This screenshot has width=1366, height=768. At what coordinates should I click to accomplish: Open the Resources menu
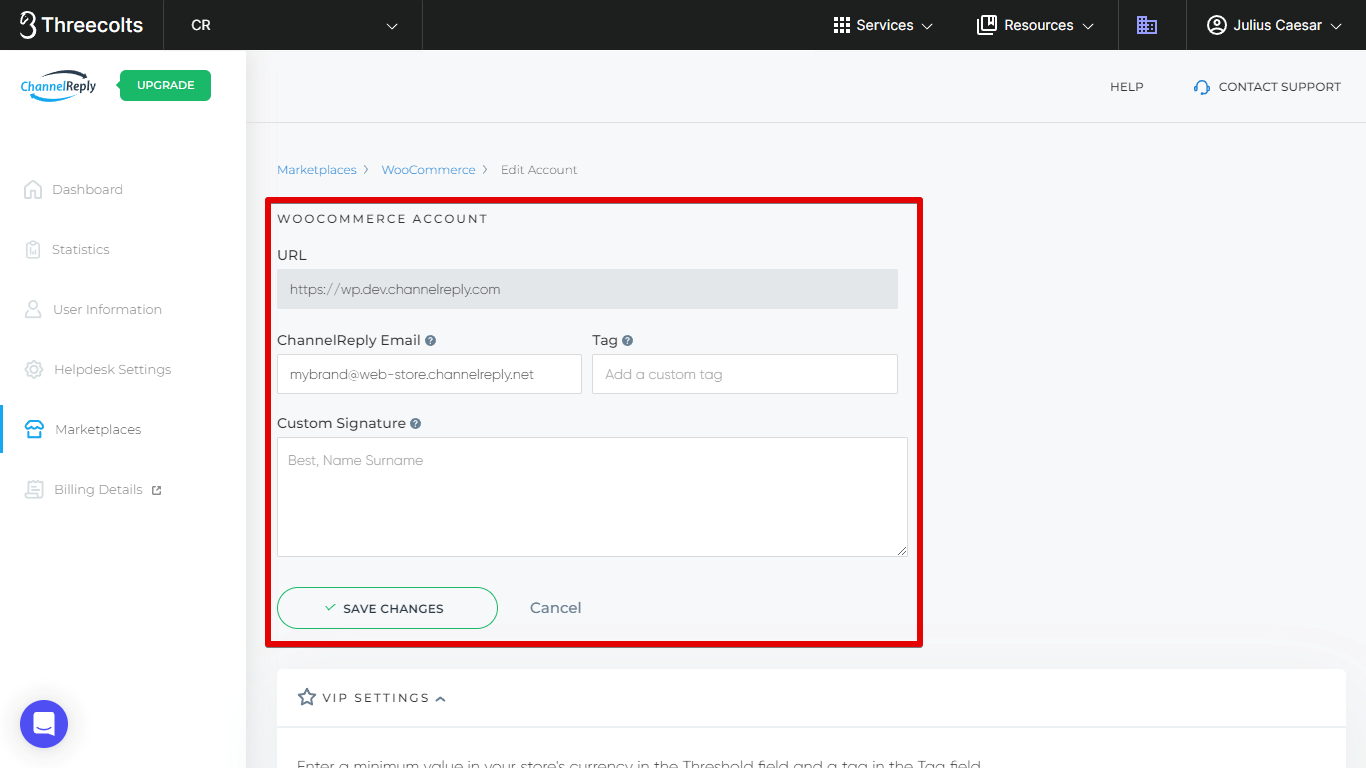pos(1035,25)
